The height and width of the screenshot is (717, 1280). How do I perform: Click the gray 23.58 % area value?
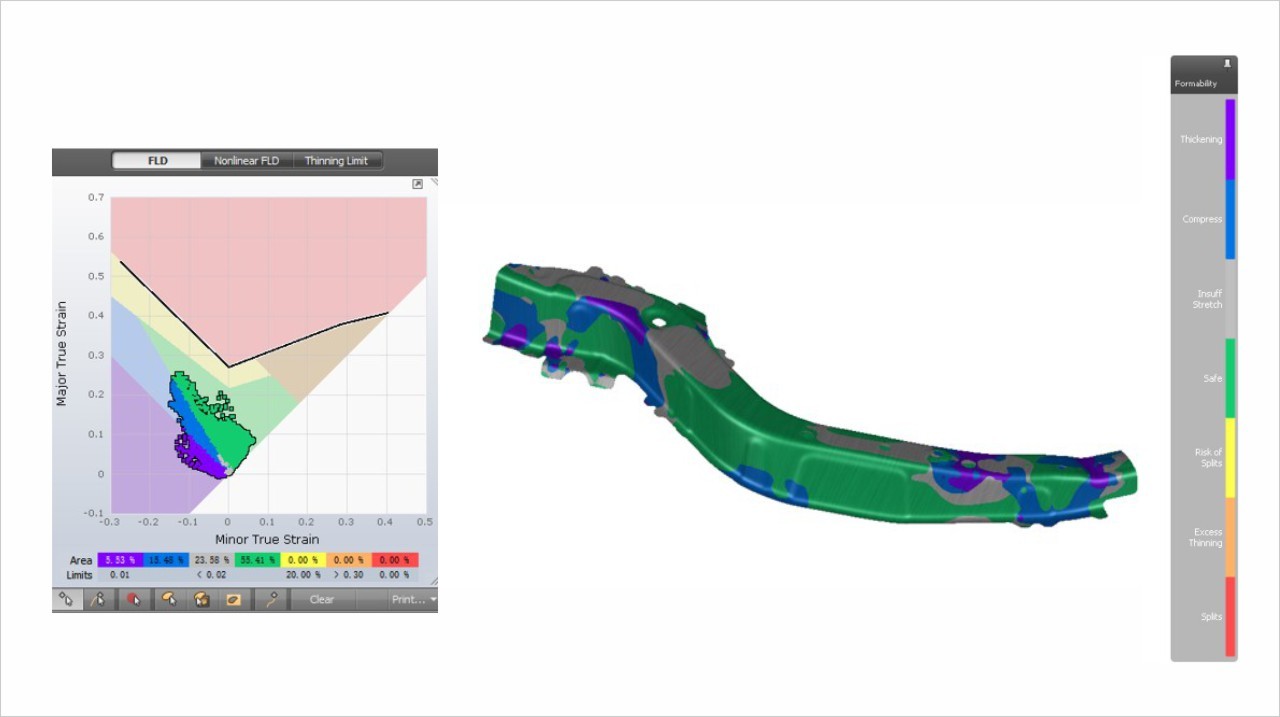pyautogui.click(x=211, y=560)
